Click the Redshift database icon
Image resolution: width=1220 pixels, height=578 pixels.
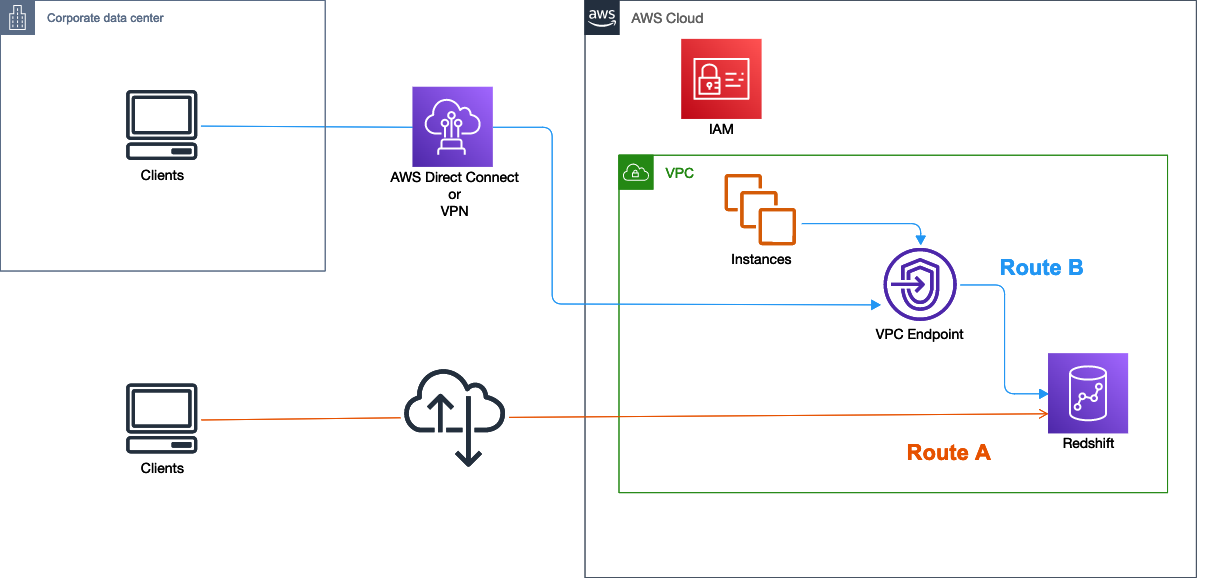(1087, 393)
